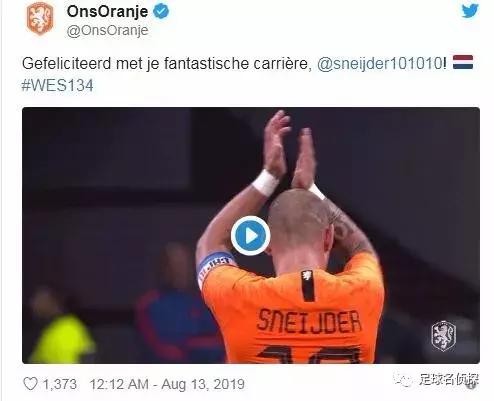Click the Twitter bird logo
Screen dimensions: 494x401
(470, 11)
